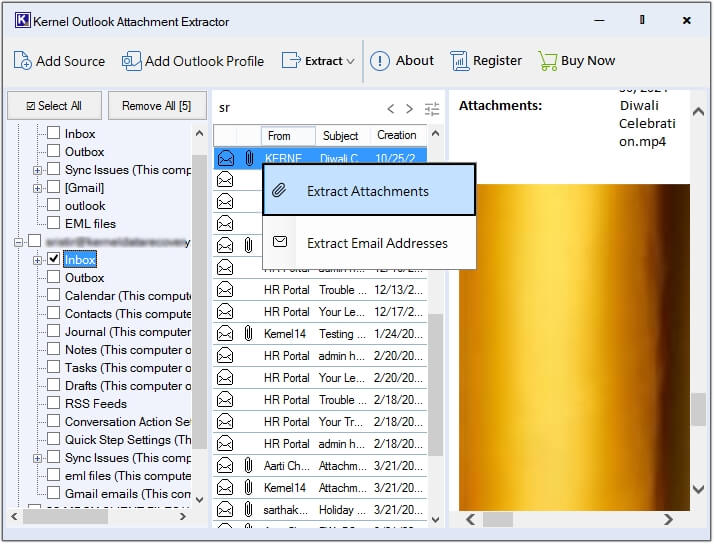This screenshot has width=714, height=544.
Task: Check the Calendar folder checkbox
Action: [54, 295]
